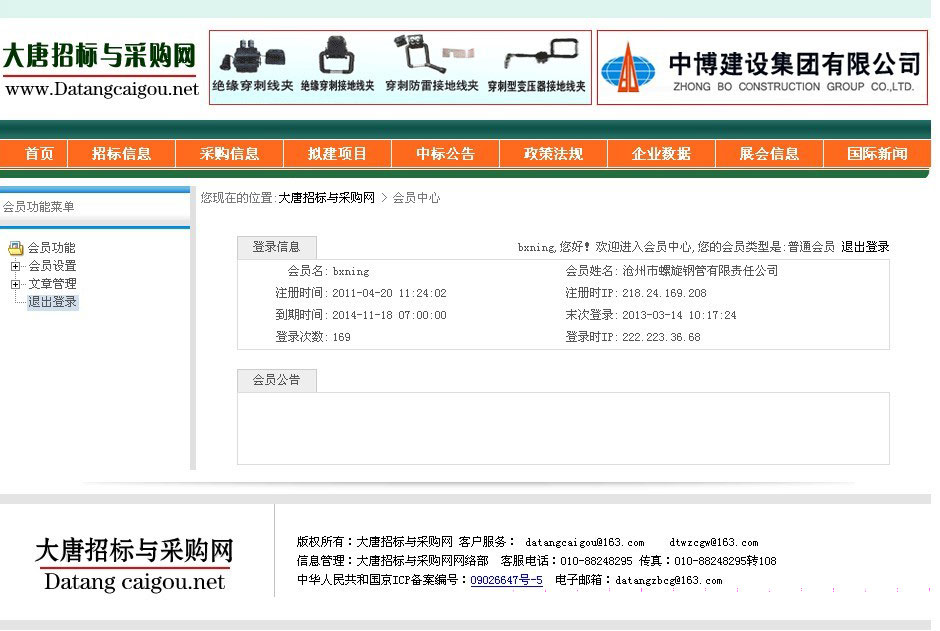The width and height of the screenshot is (940, 631).
Task: Expand the 文章管理 tree node
Action: pos(15,284)
